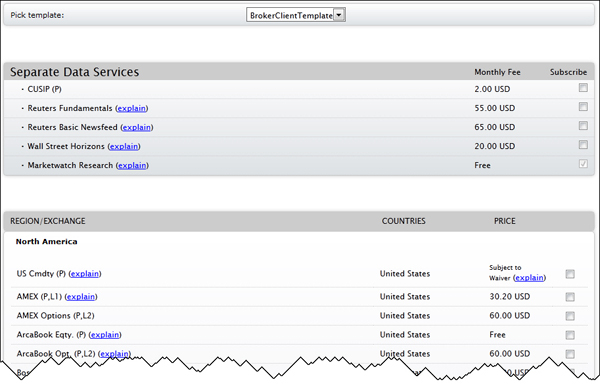This screenshot has width=600, height=384.
Task: Check the ArcaBook Eqty. (P) checkbox
Action: click(x=570, y=335)
